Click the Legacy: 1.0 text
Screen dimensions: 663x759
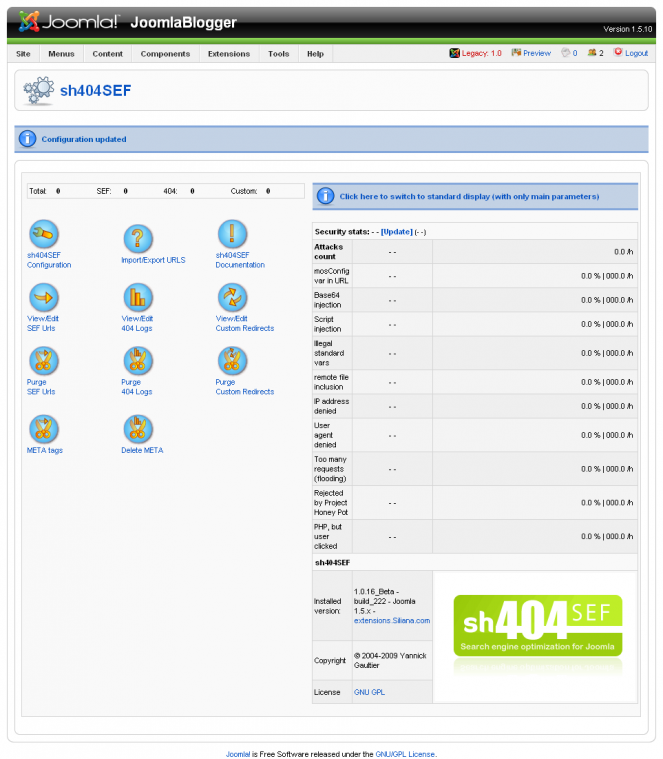(482, 53)
